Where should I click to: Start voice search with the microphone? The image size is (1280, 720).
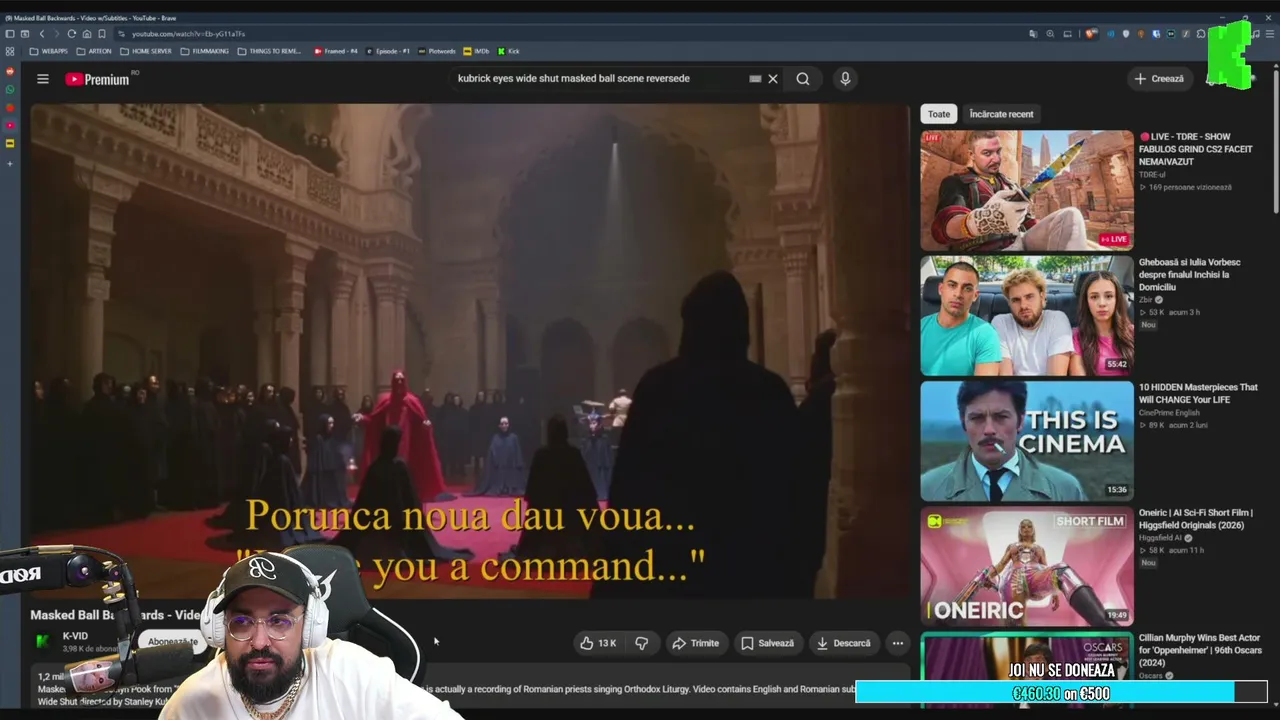[x=845, y=79]
